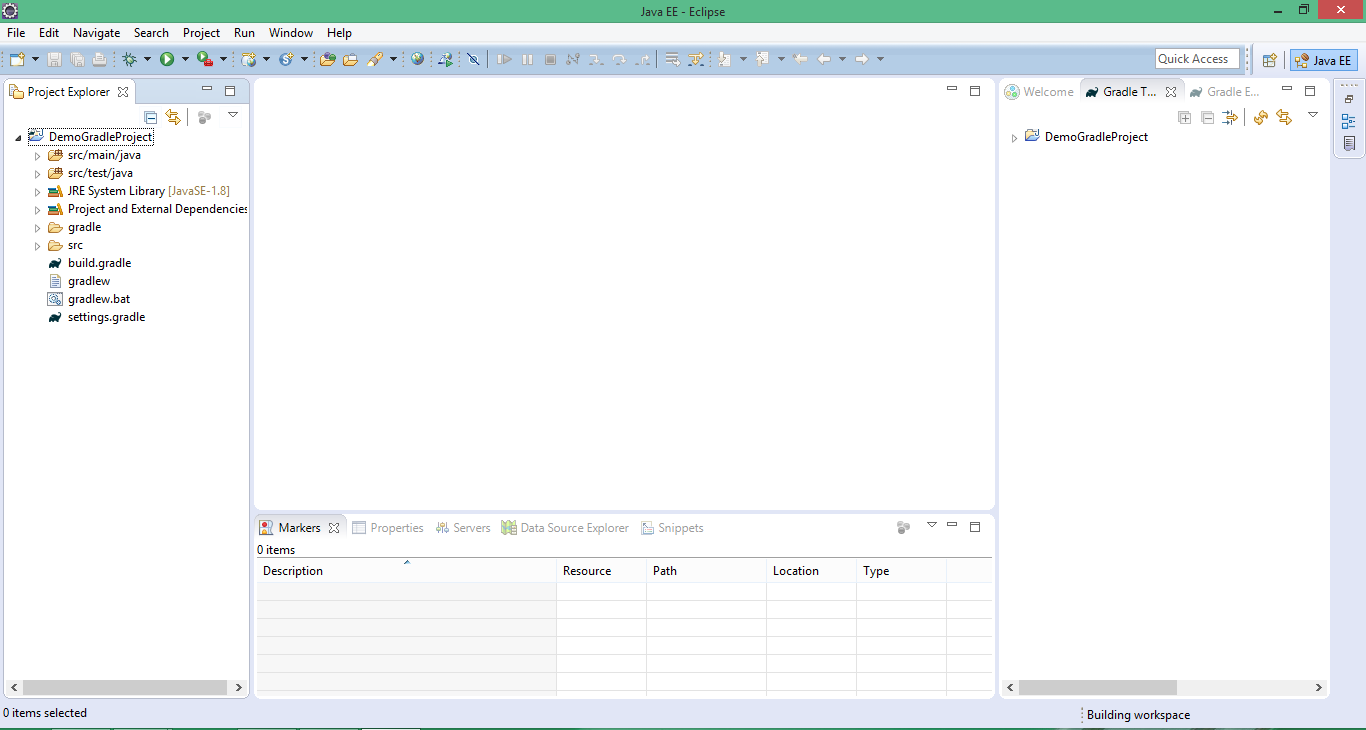Open the New wizard dropdown arrow
Screen dimensions: 1366x730
[x=35, y=60]
